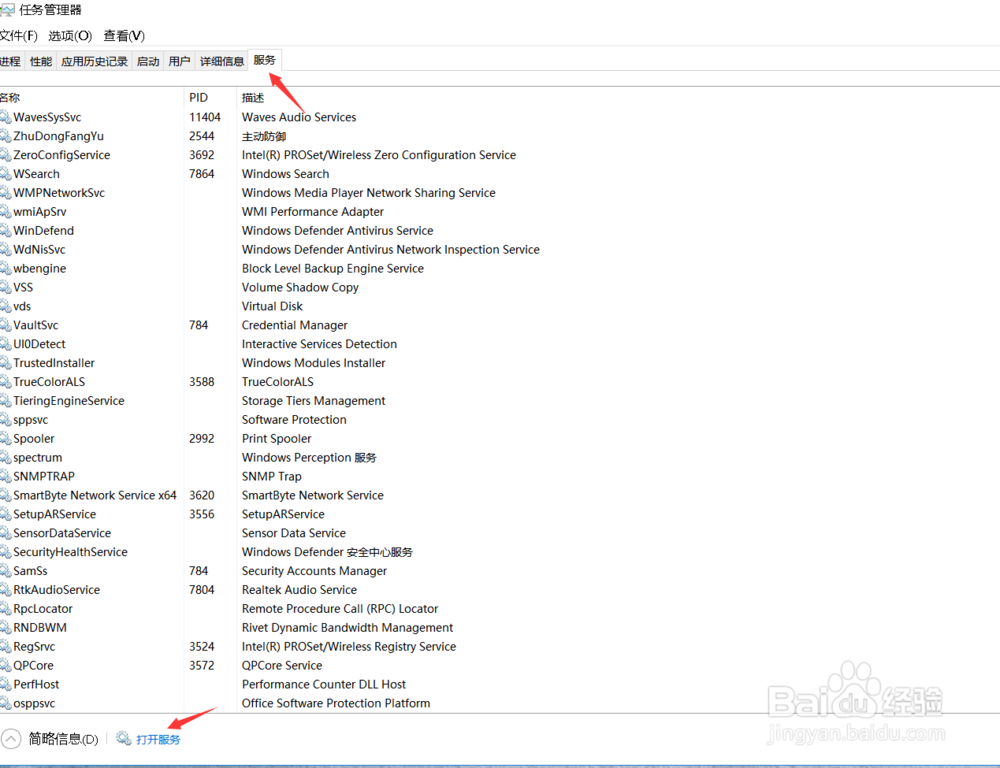
Task: Click the WSearch service gear icon
Action: coord(5,174)
